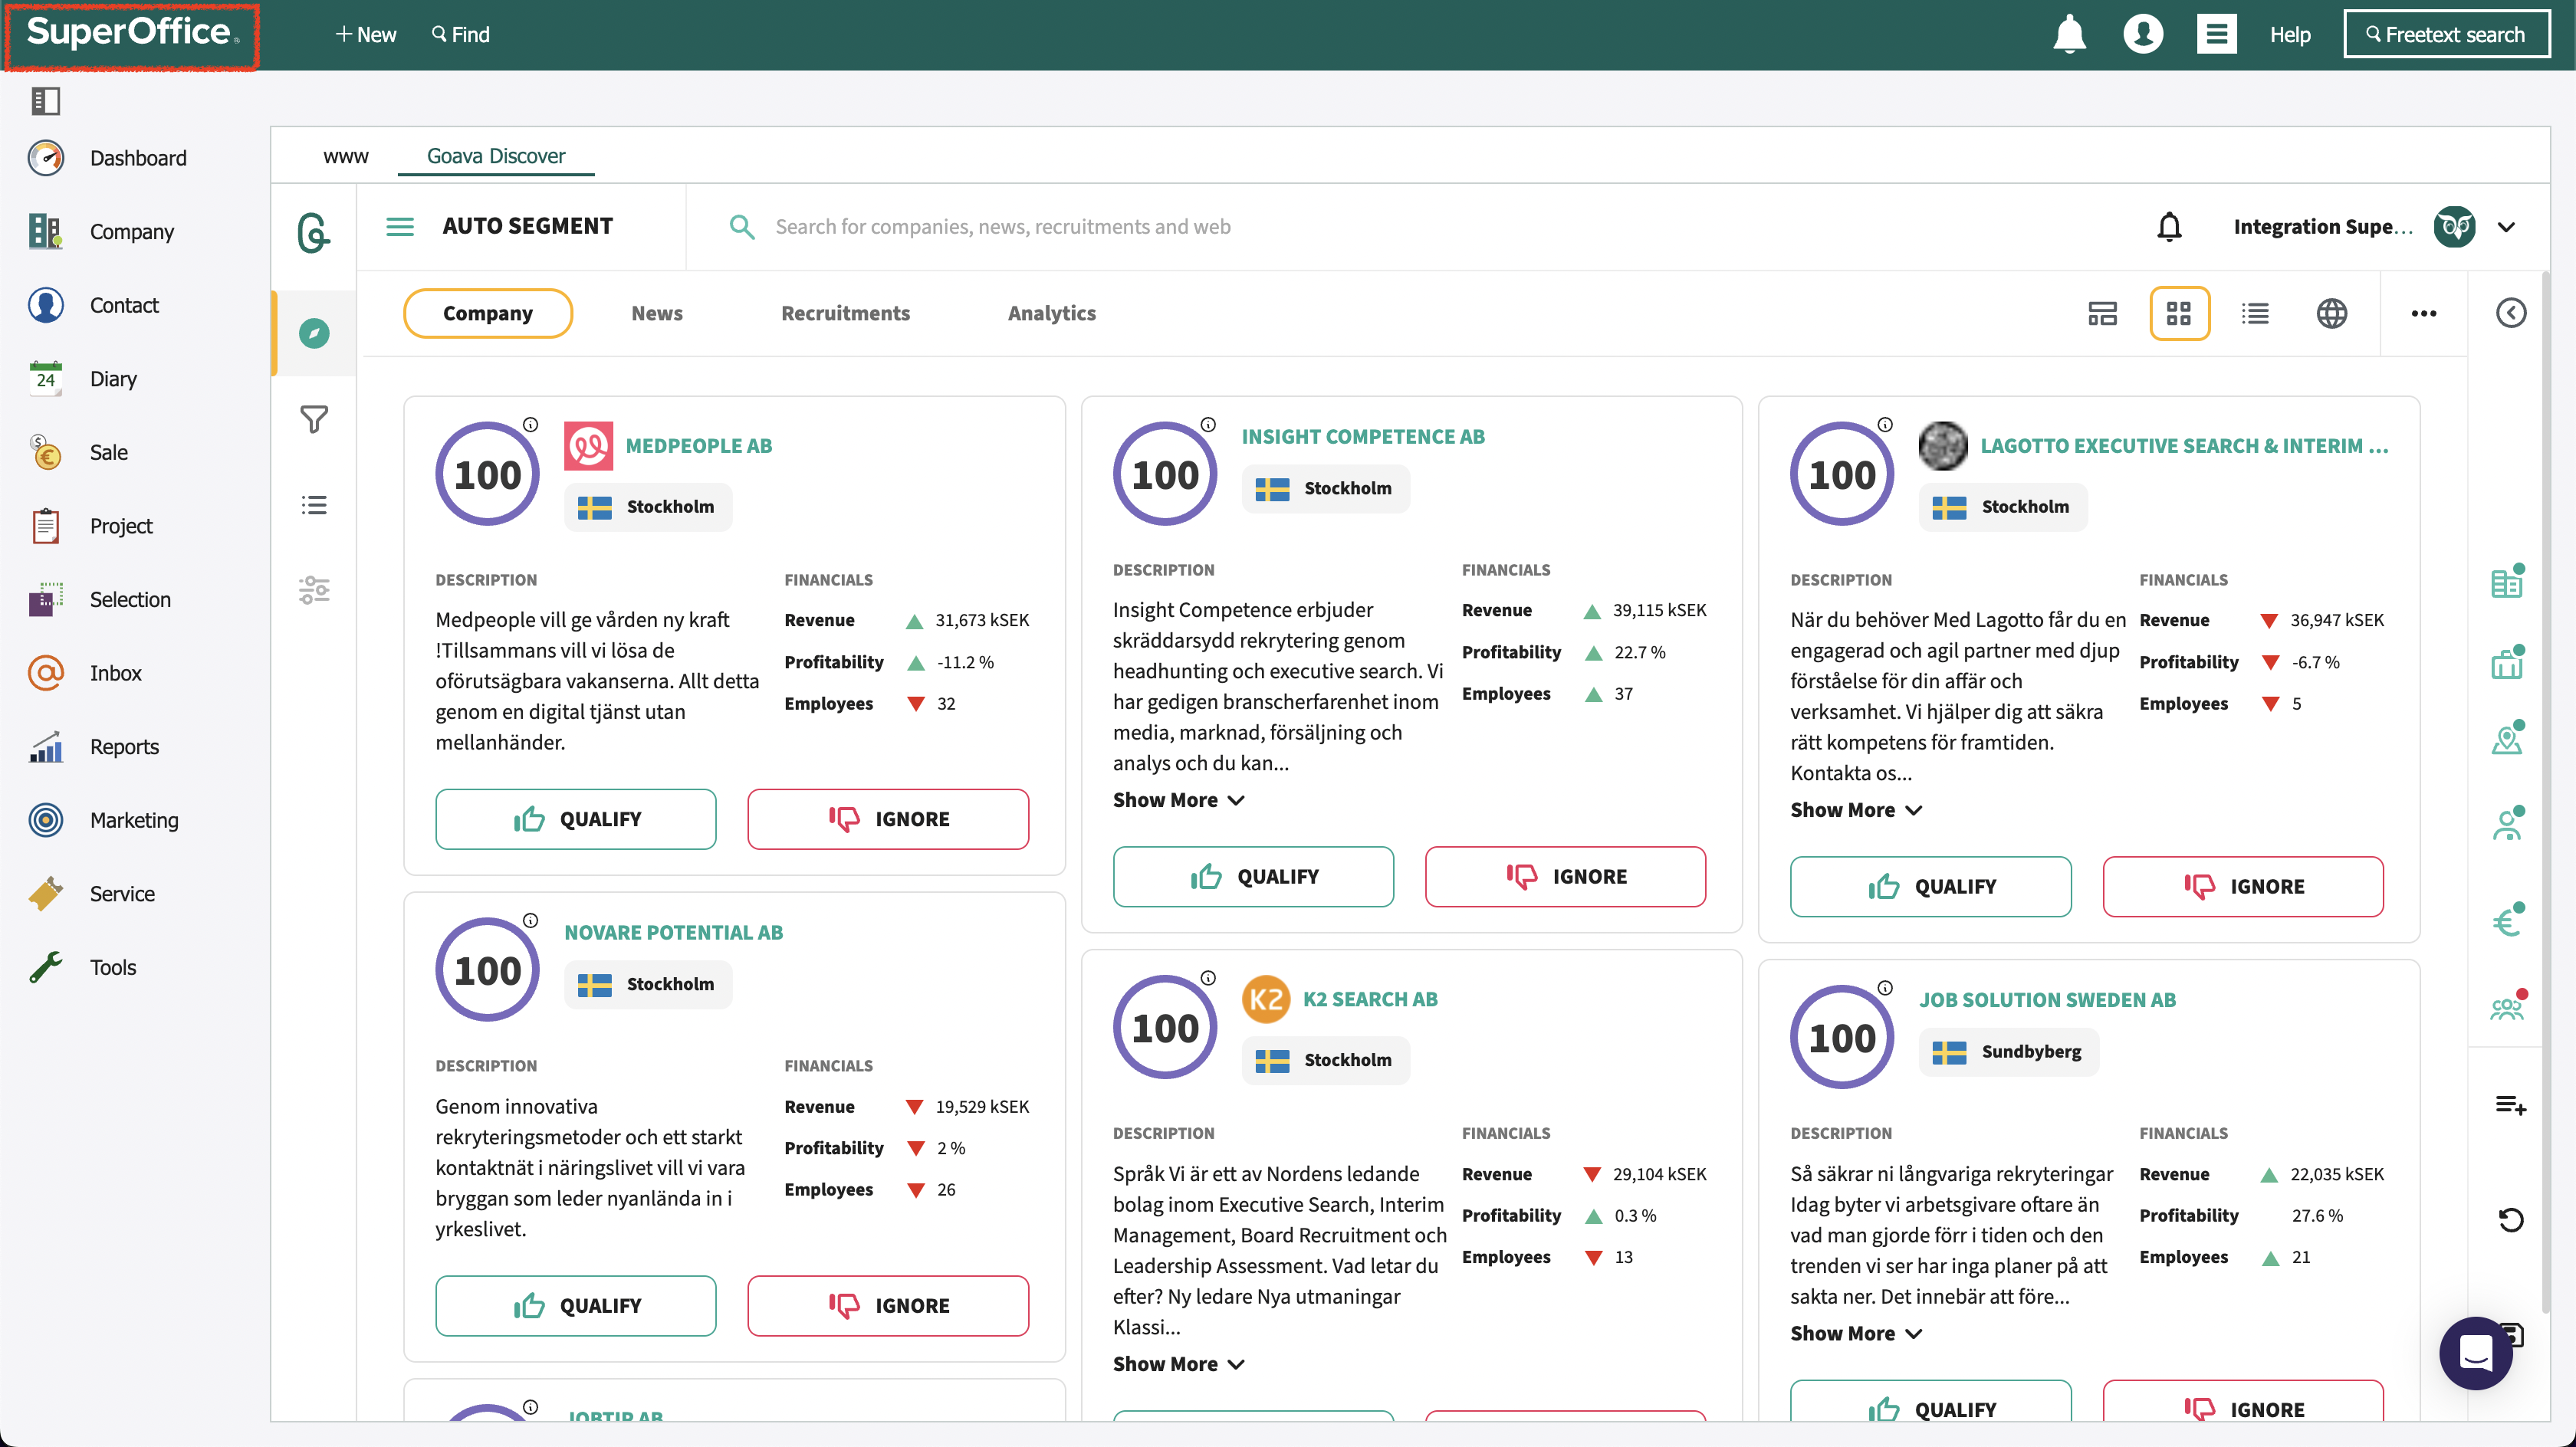Expand Show More on Insight Competence AB
Image resolution: width=2576 pixels, height=1447 pixels.
point(1178,800)
